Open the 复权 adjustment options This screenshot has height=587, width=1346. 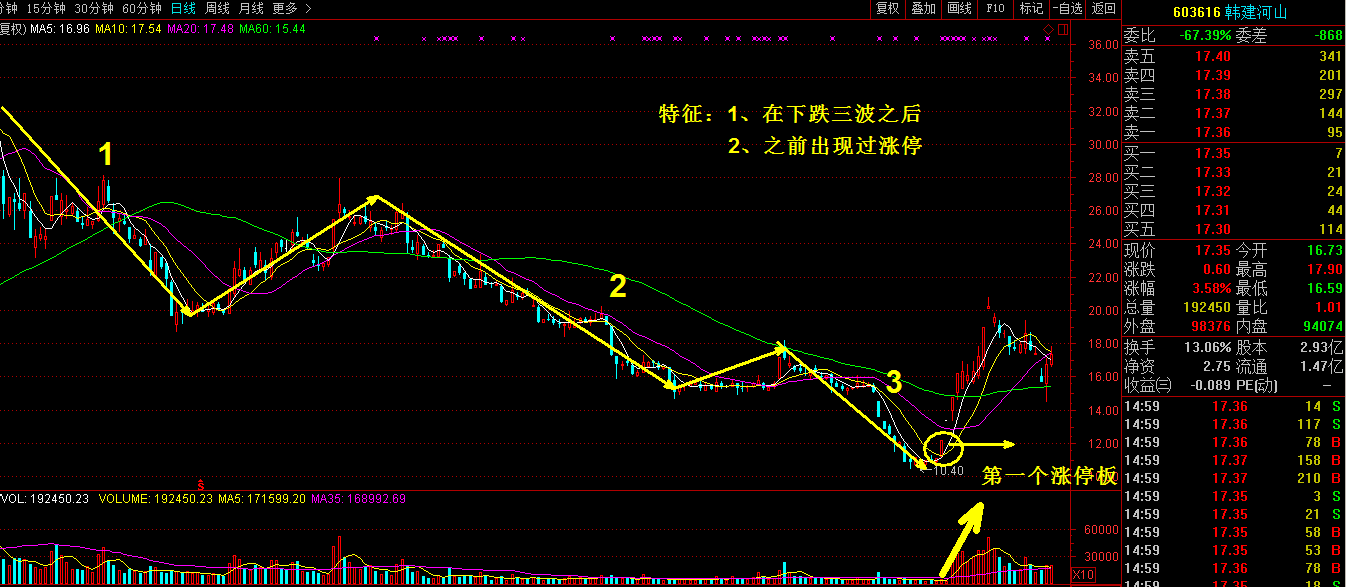coord(887,9)
